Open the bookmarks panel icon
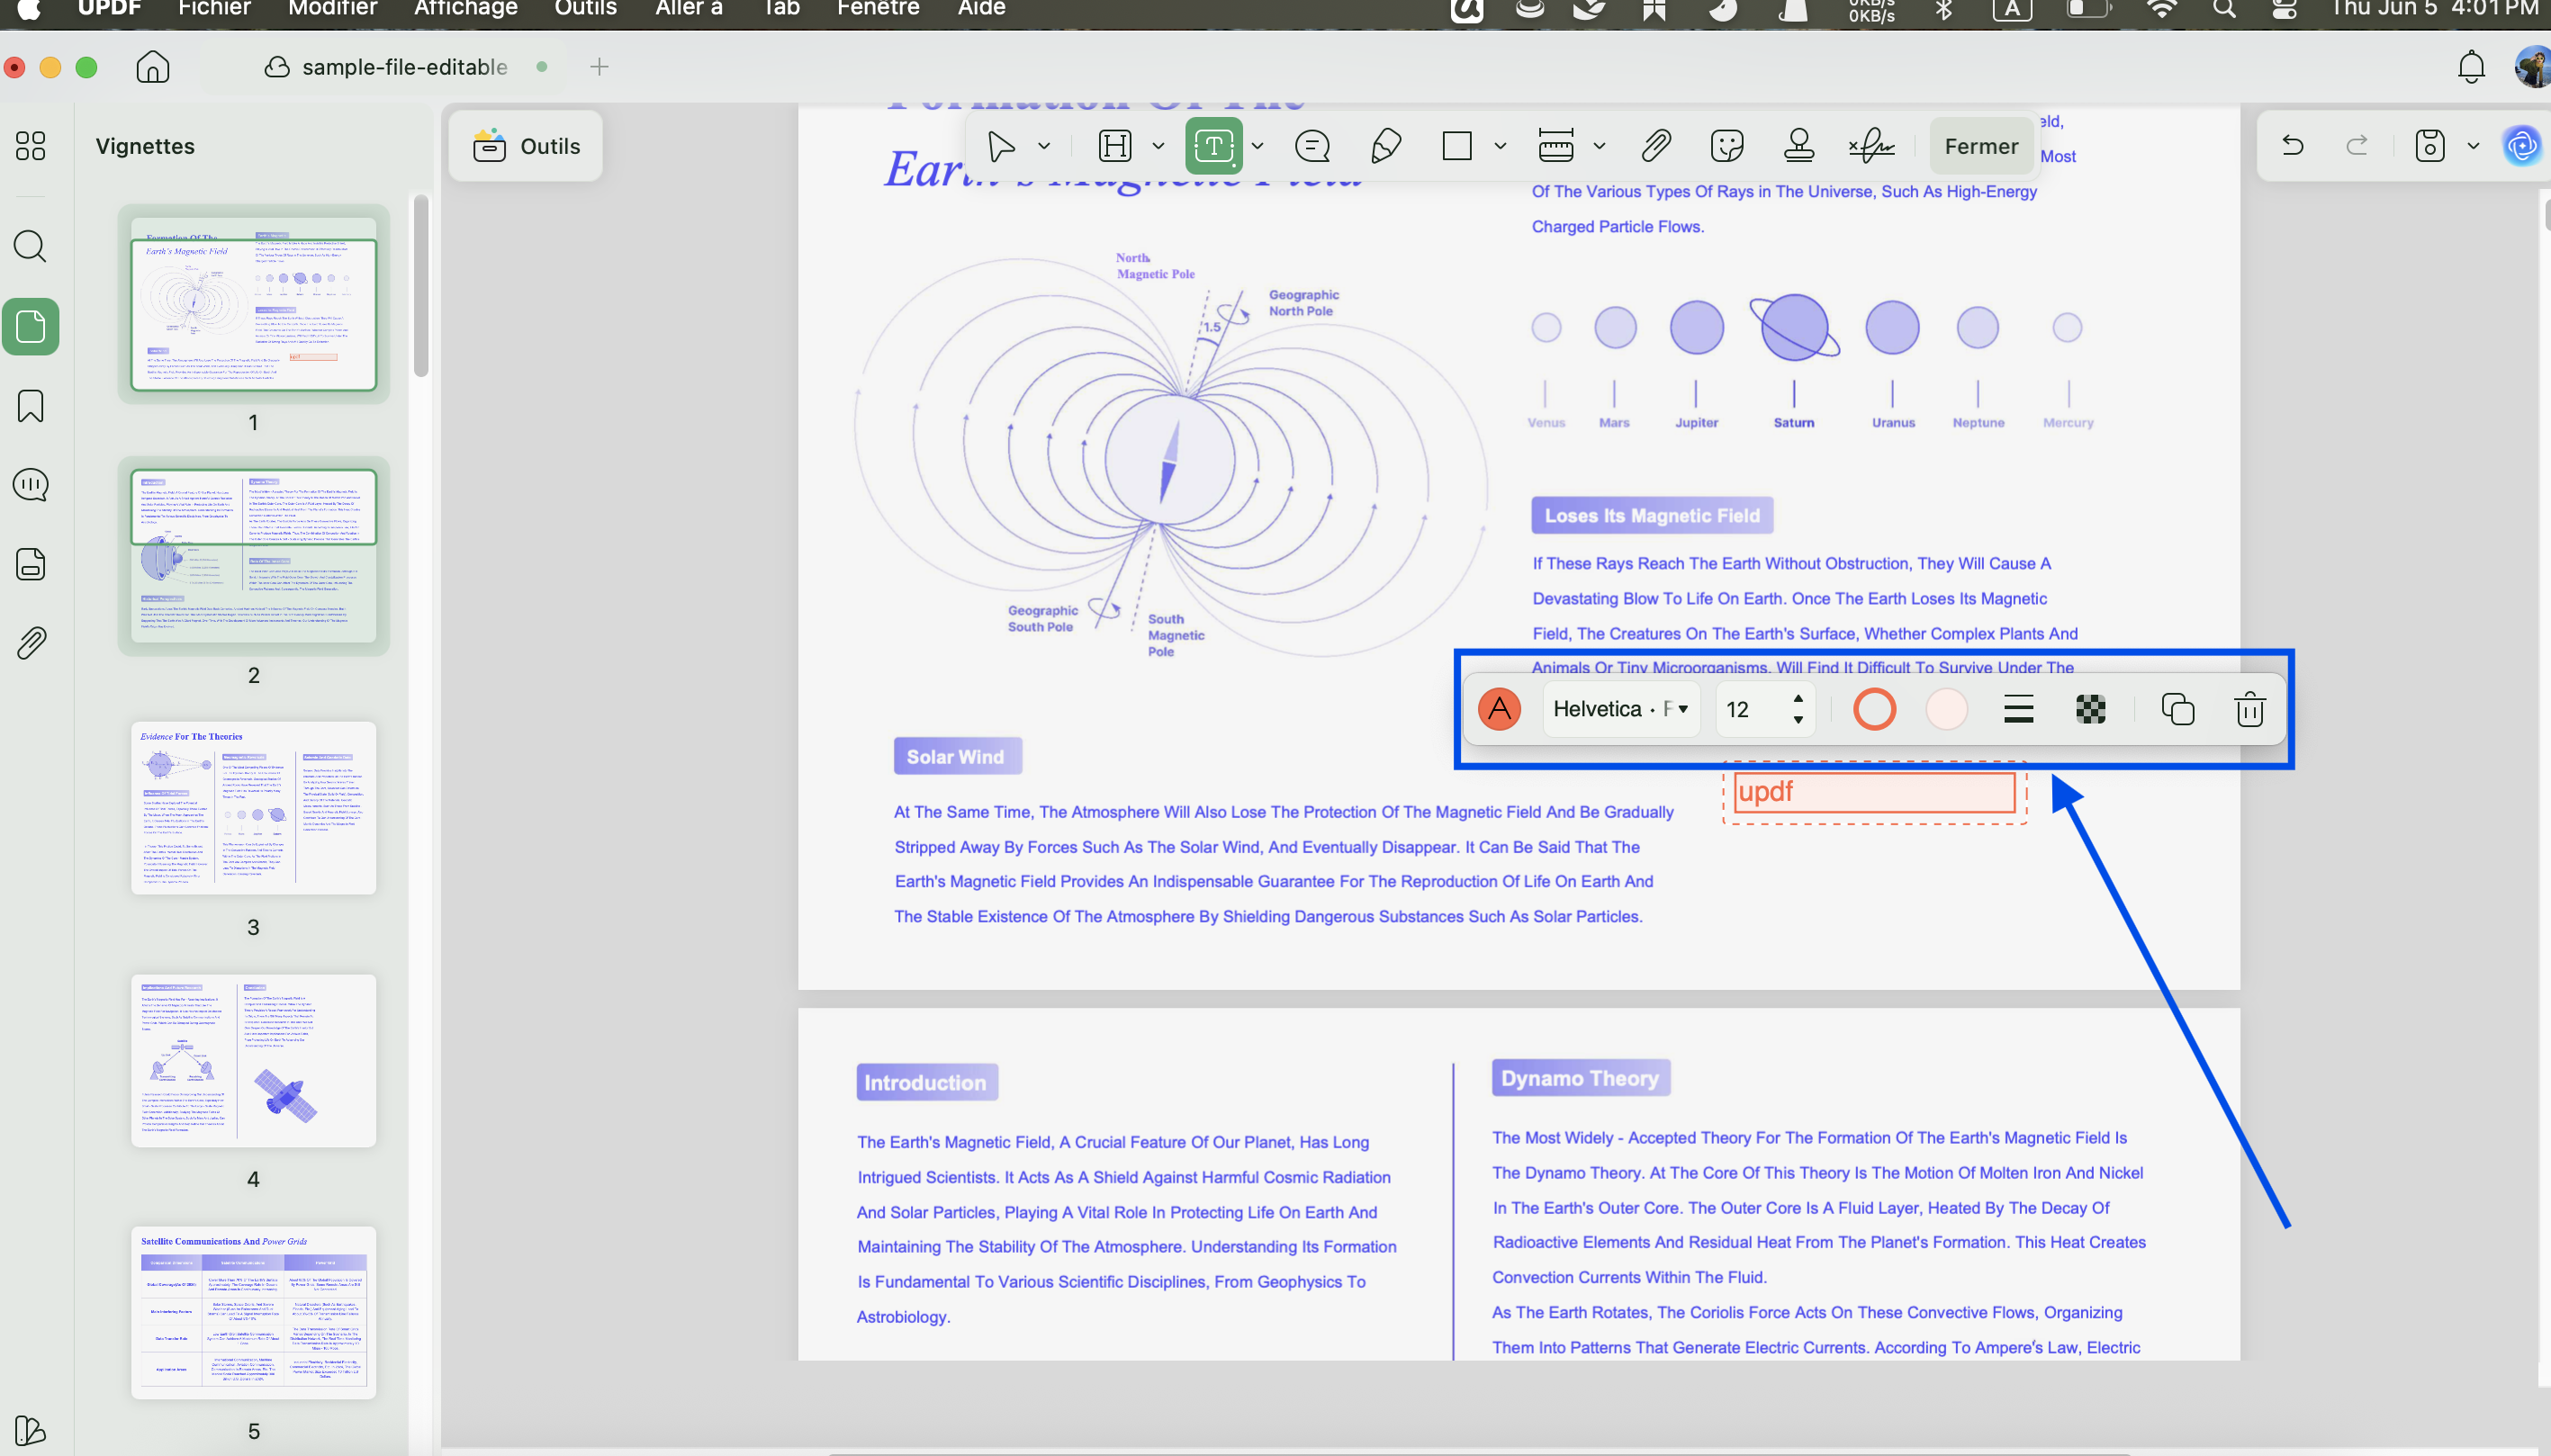This screenshot has width=2551, height=1456. 30,406
